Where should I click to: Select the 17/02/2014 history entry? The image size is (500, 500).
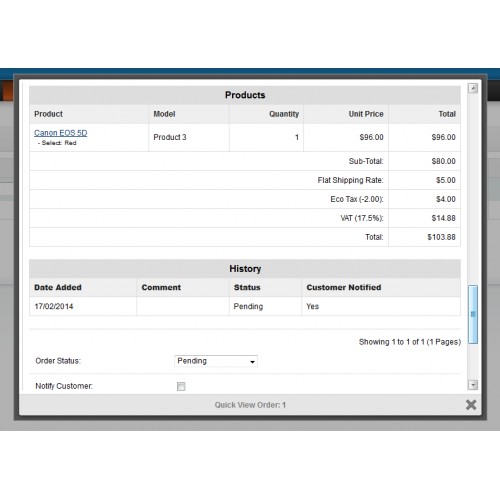click(245, 306)
